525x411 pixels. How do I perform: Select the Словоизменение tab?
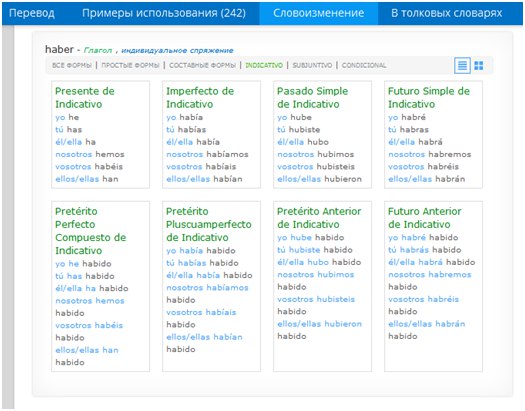point(318,13)
